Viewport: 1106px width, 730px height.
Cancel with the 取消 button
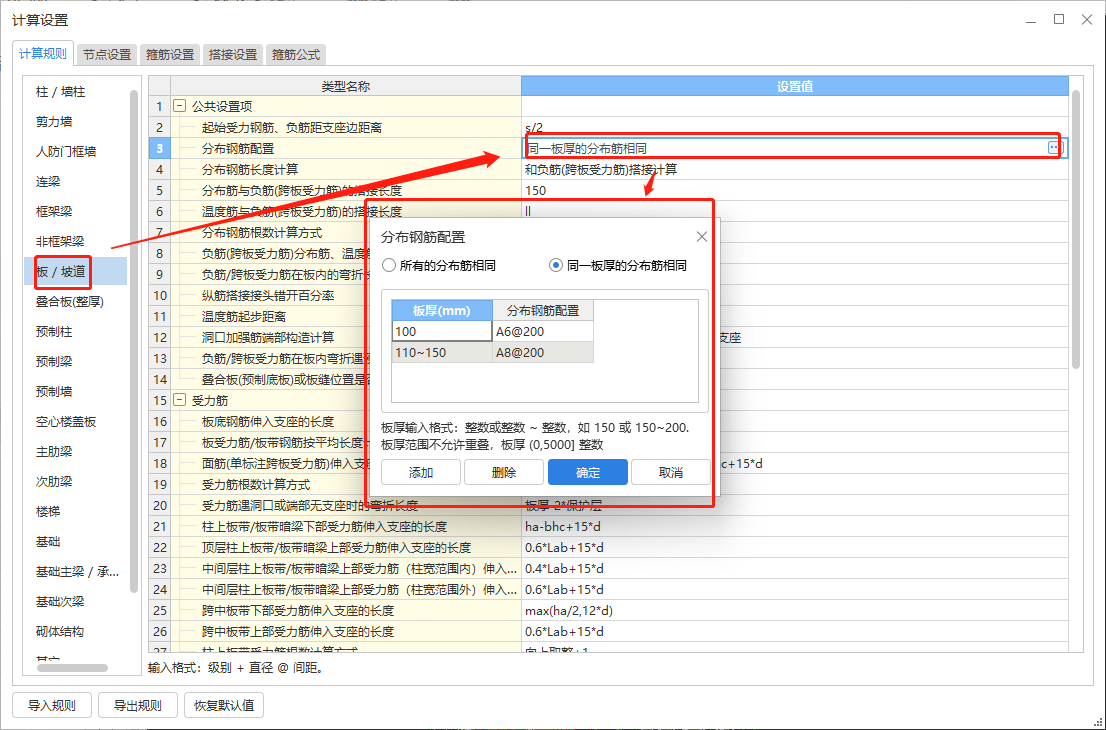tap(670, 472)
